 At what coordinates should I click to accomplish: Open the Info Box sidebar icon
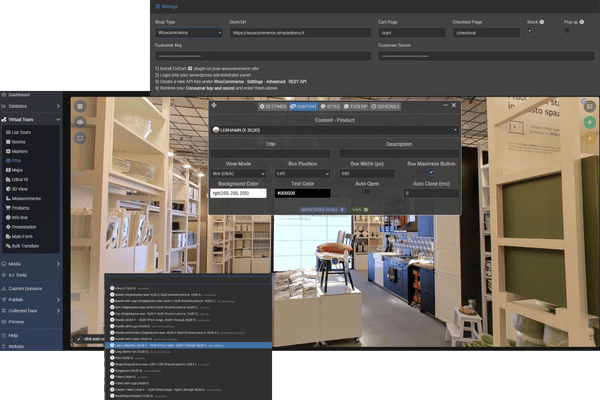(x=8, y=217)
